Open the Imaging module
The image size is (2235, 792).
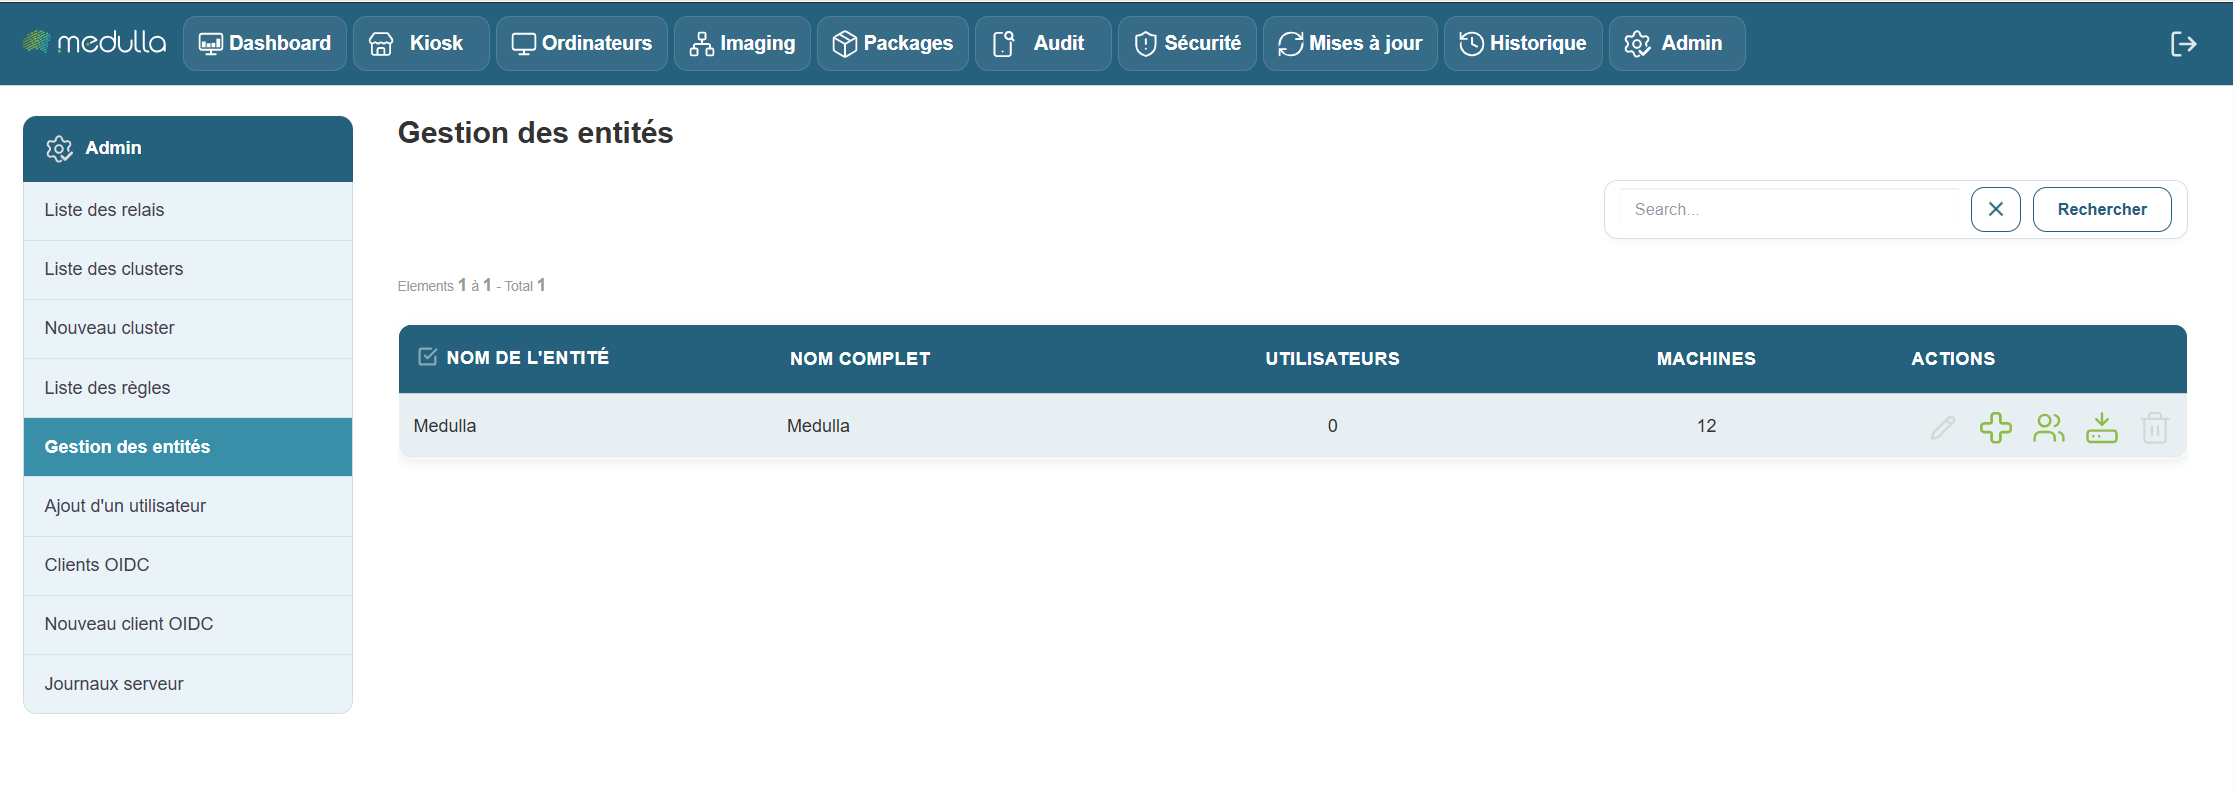[742, 43]
